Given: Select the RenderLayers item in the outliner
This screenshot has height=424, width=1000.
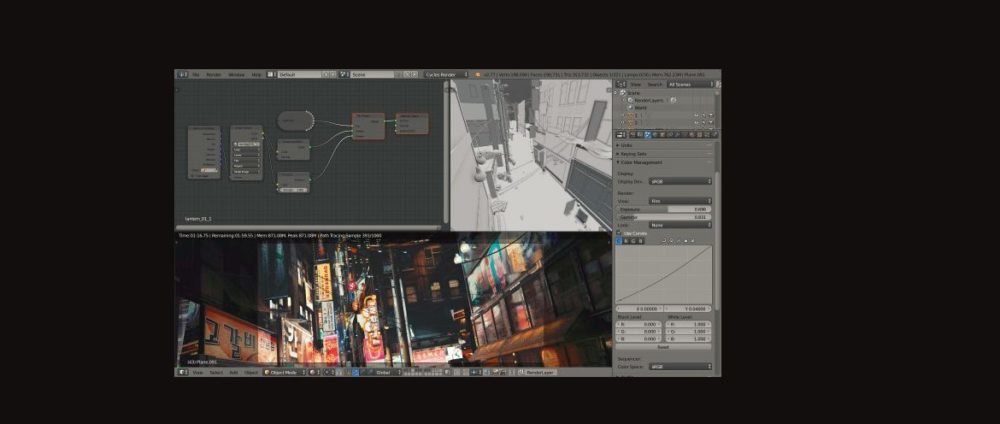Looking at the screenshot, I should click(x=649, y=100).
